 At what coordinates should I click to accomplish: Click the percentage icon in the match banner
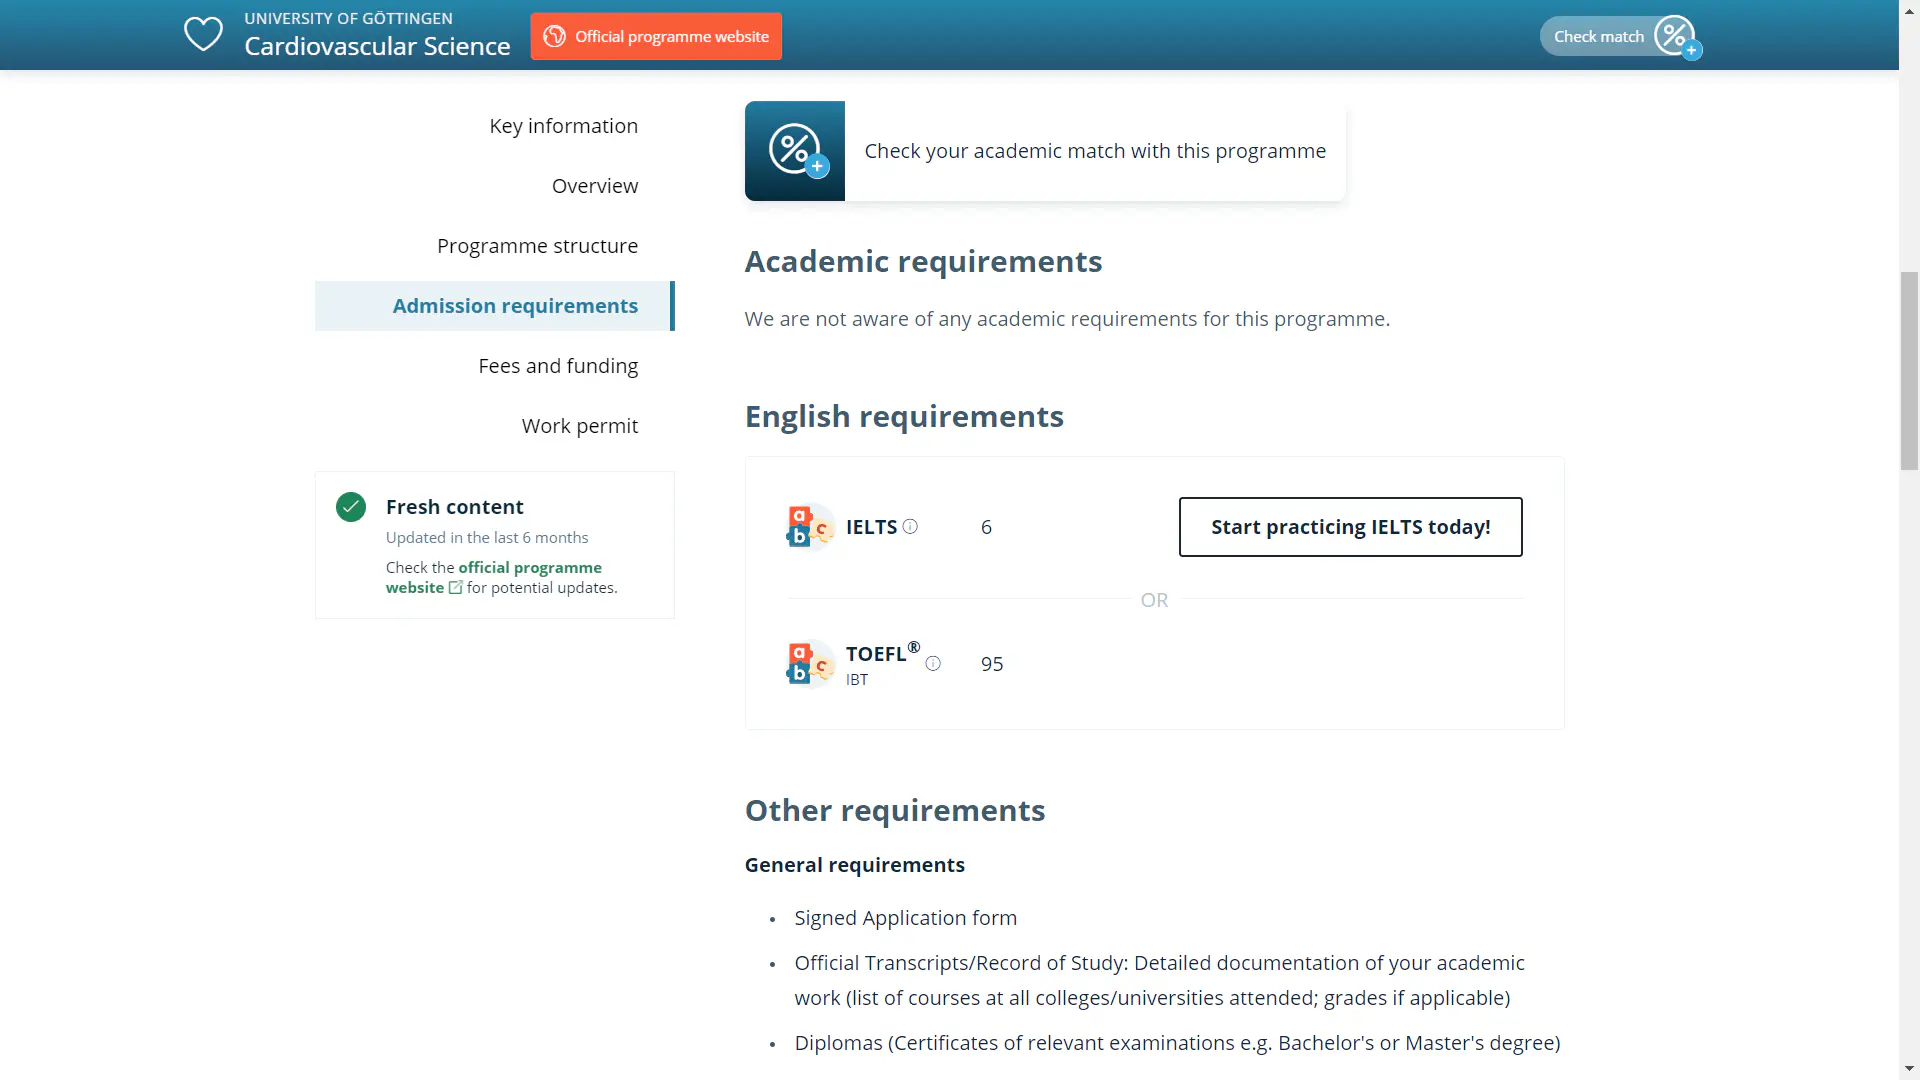coord(794,150)
